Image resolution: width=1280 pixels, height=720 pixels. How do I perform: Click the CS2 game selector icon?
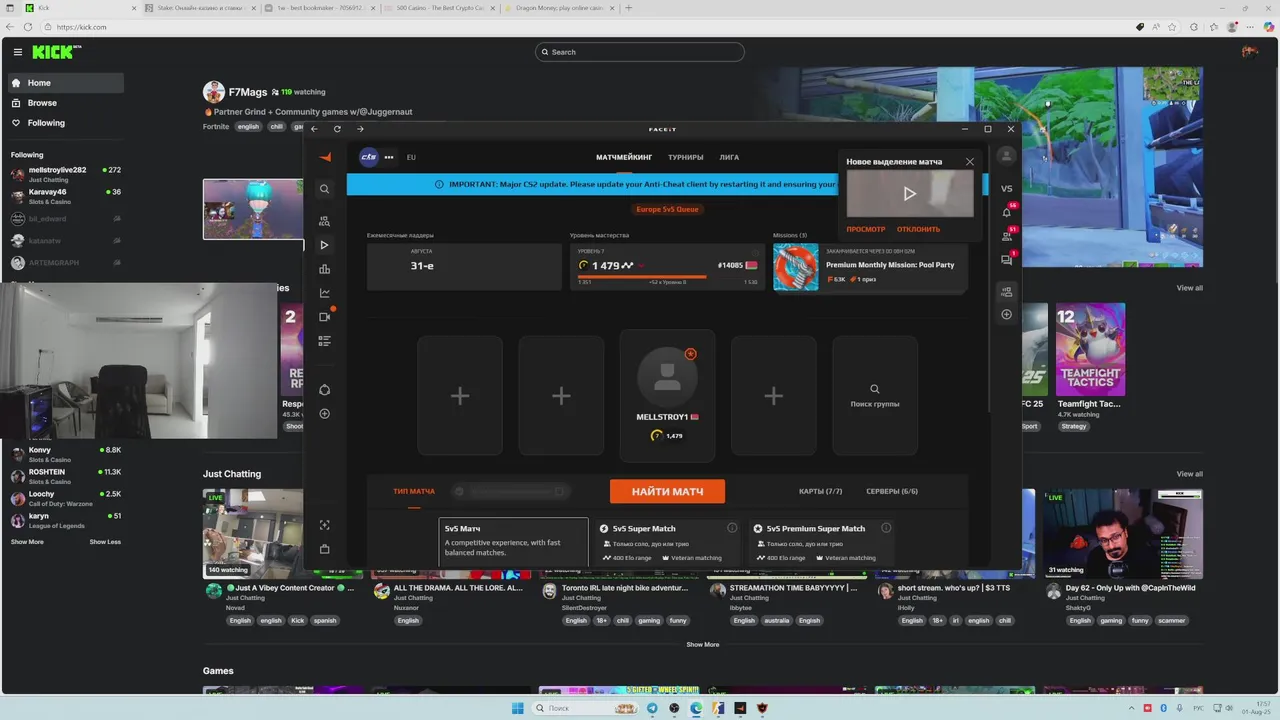(x=369, y=157)
